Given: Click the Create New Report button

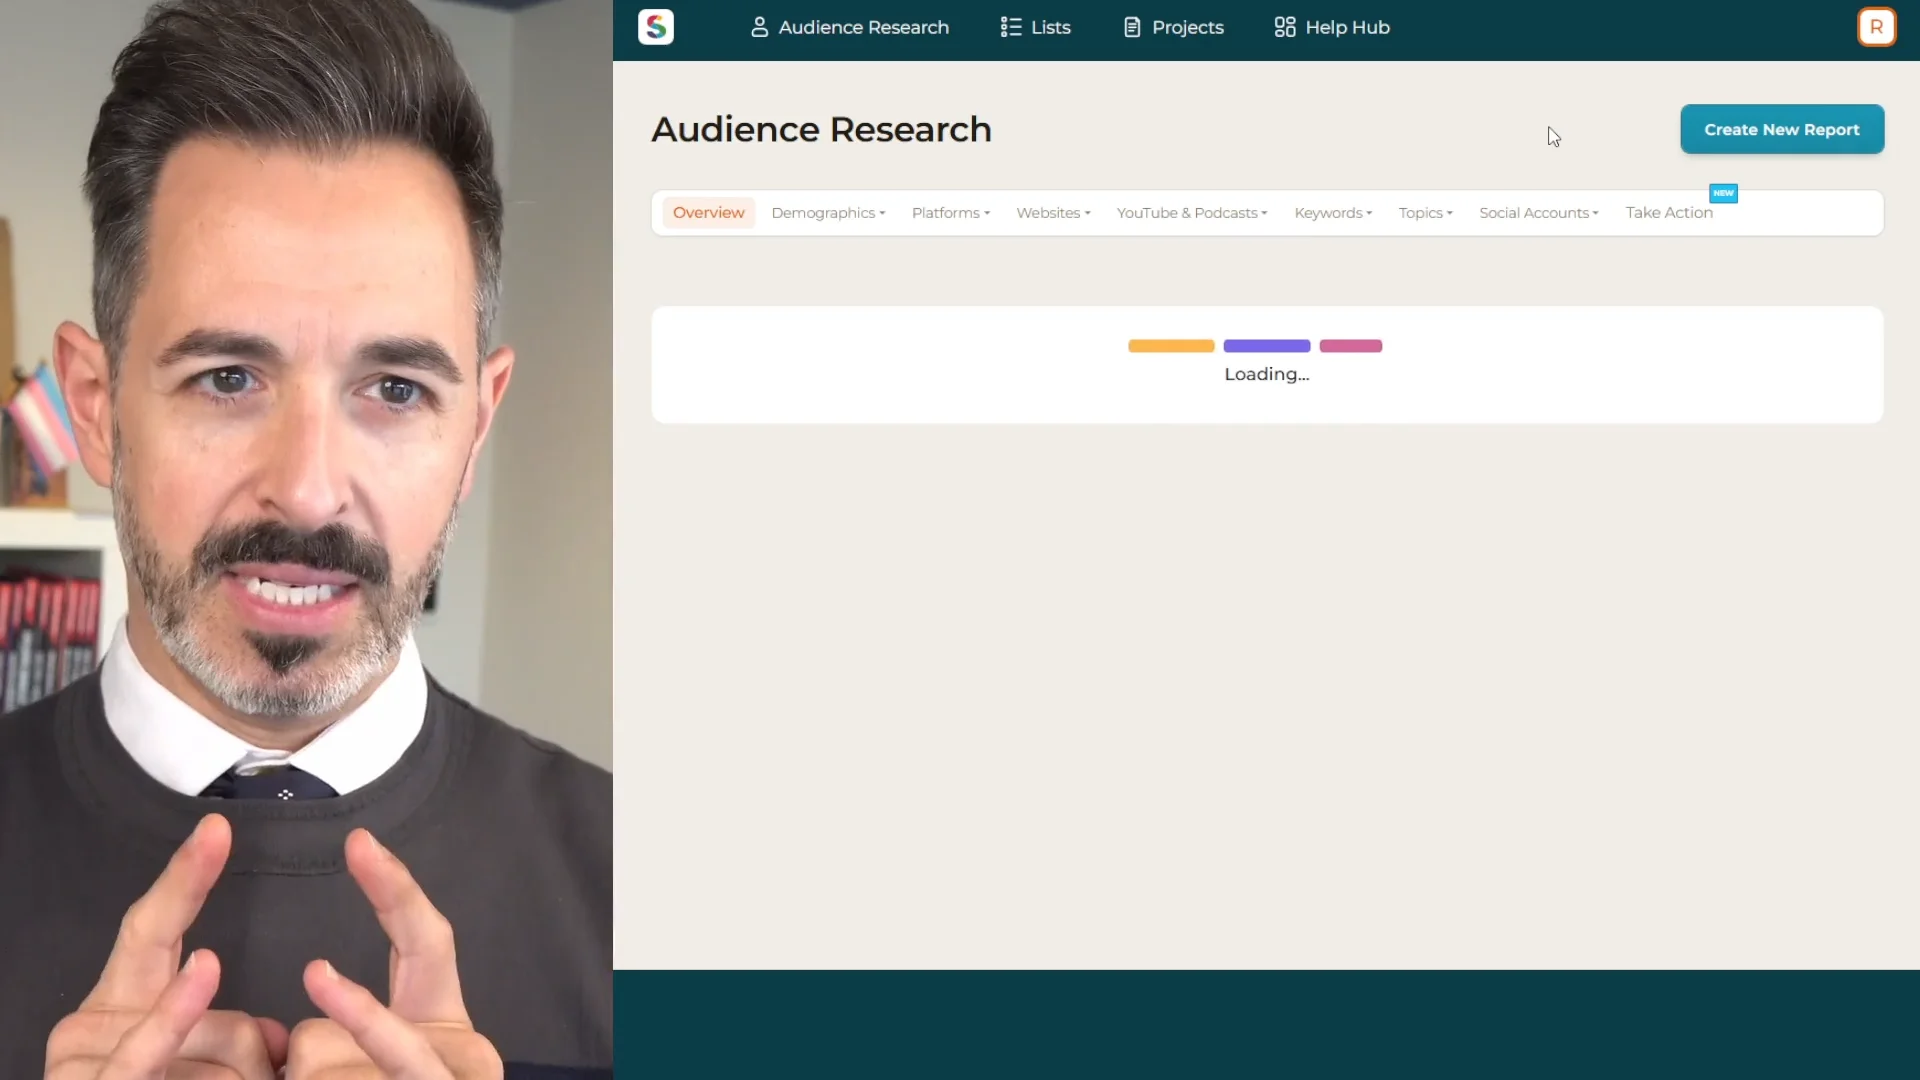Looking at the screenshot, I should tap(1781, 129).
